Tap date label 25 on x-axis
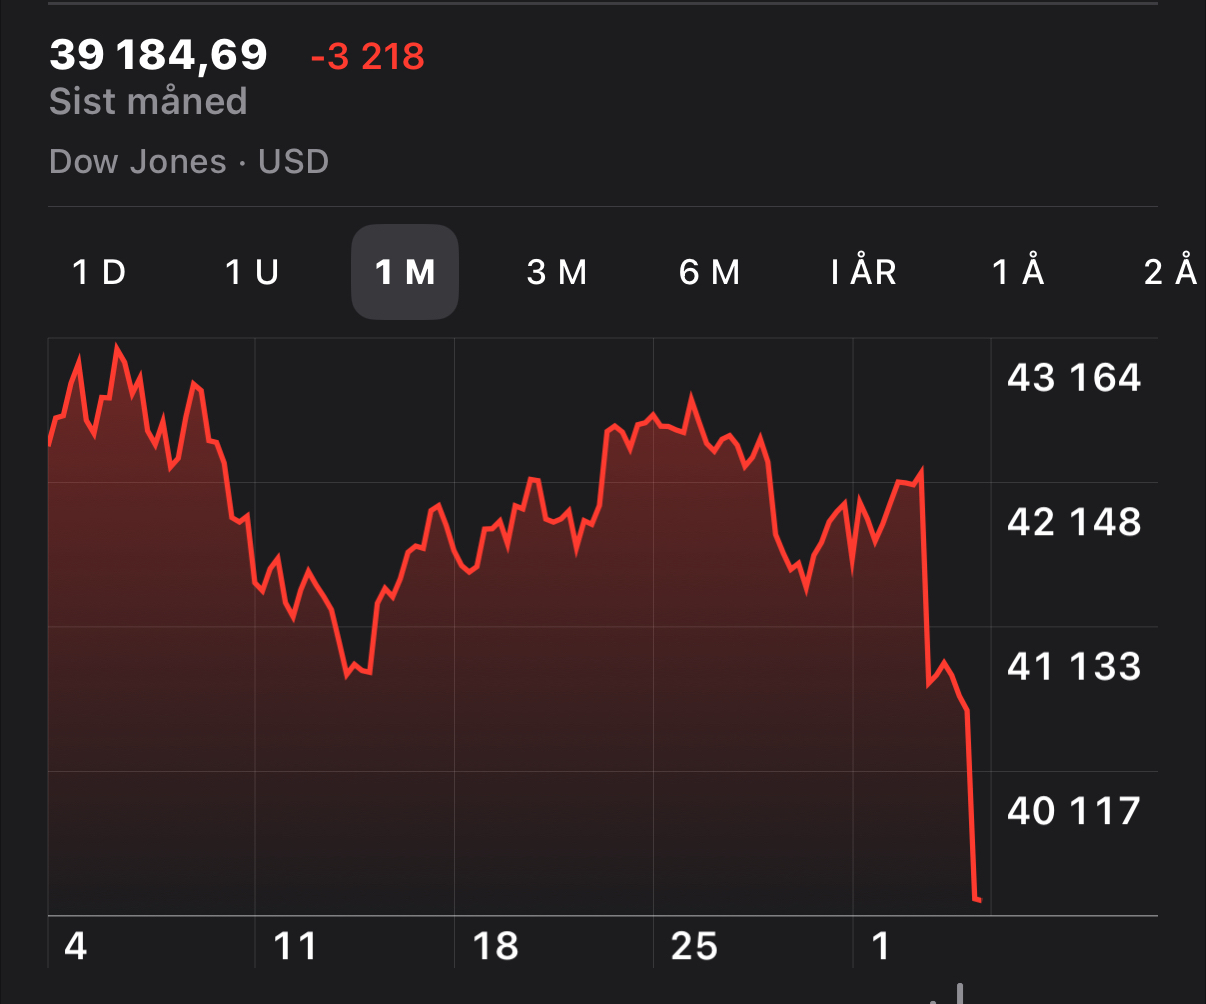The height and width of the screenshot is (1004, 1206). click(694, 946)
